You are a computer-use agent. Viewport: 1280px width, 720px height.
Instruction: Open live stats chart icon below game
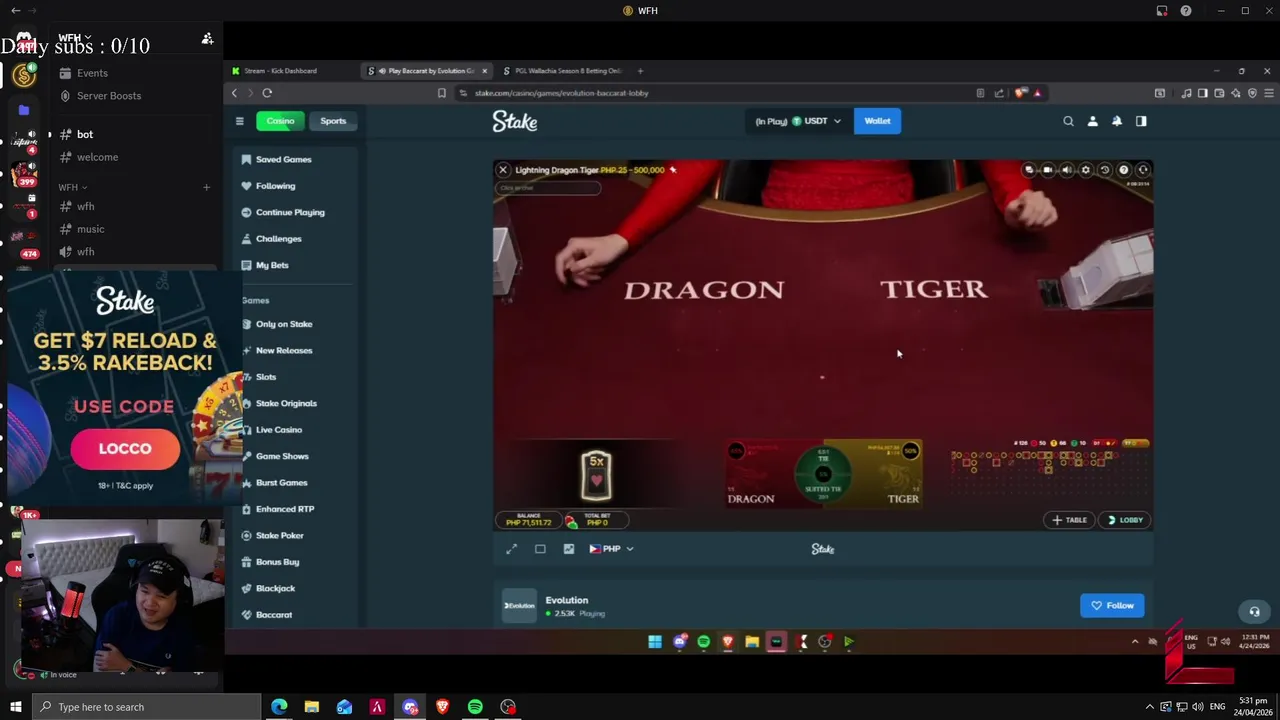coord(569,549)
